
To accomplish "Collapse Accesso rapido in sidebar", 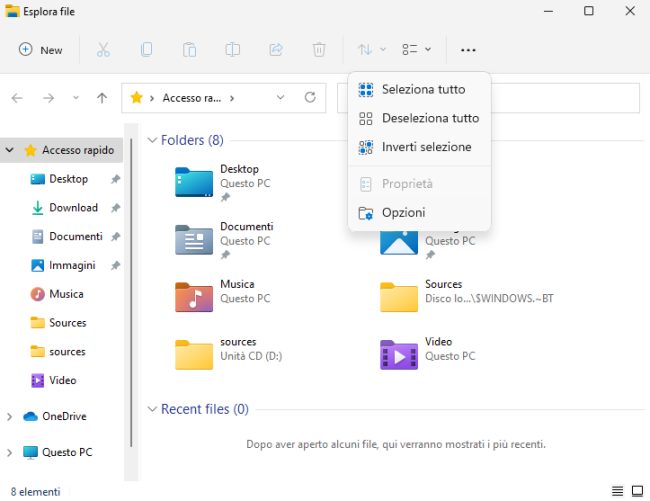I will click(10, 150).
